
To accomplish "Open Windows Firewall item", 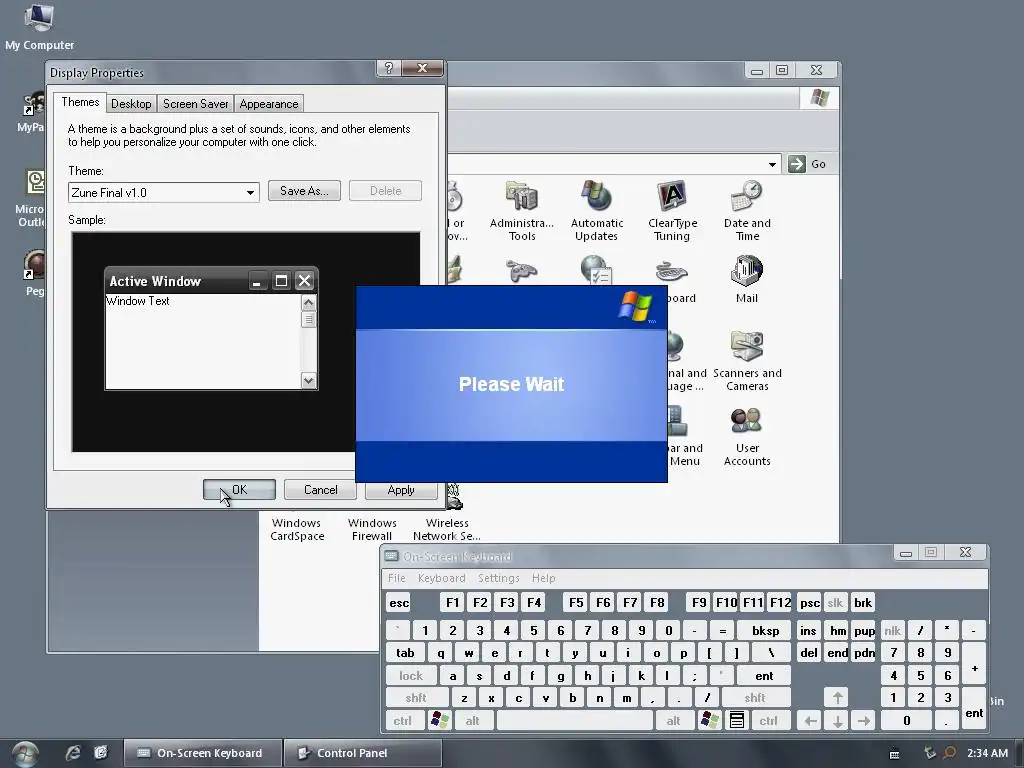I will (x=372, y=529).
